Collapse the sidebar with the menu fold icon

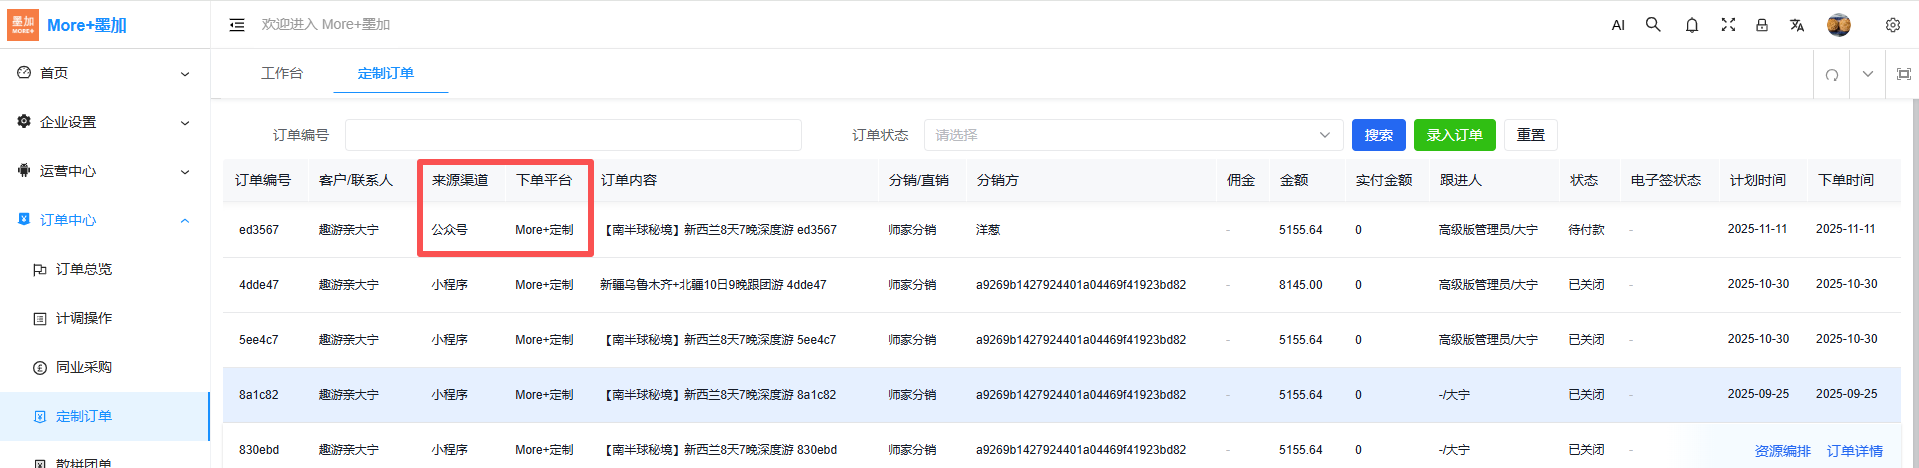237,25
